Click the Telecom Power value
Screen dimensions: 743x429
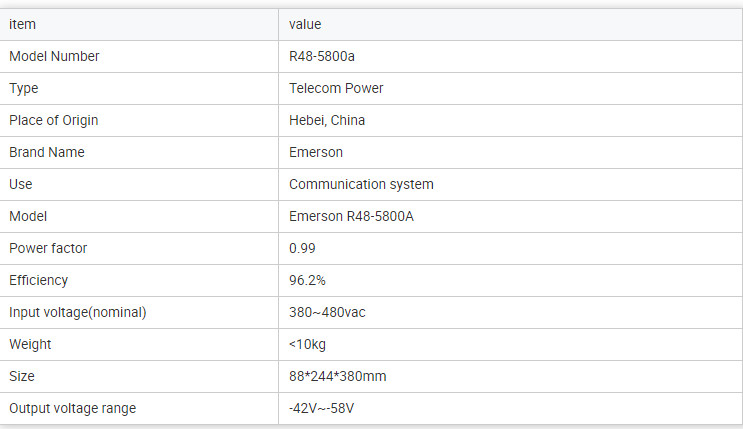tap(336, 88)
